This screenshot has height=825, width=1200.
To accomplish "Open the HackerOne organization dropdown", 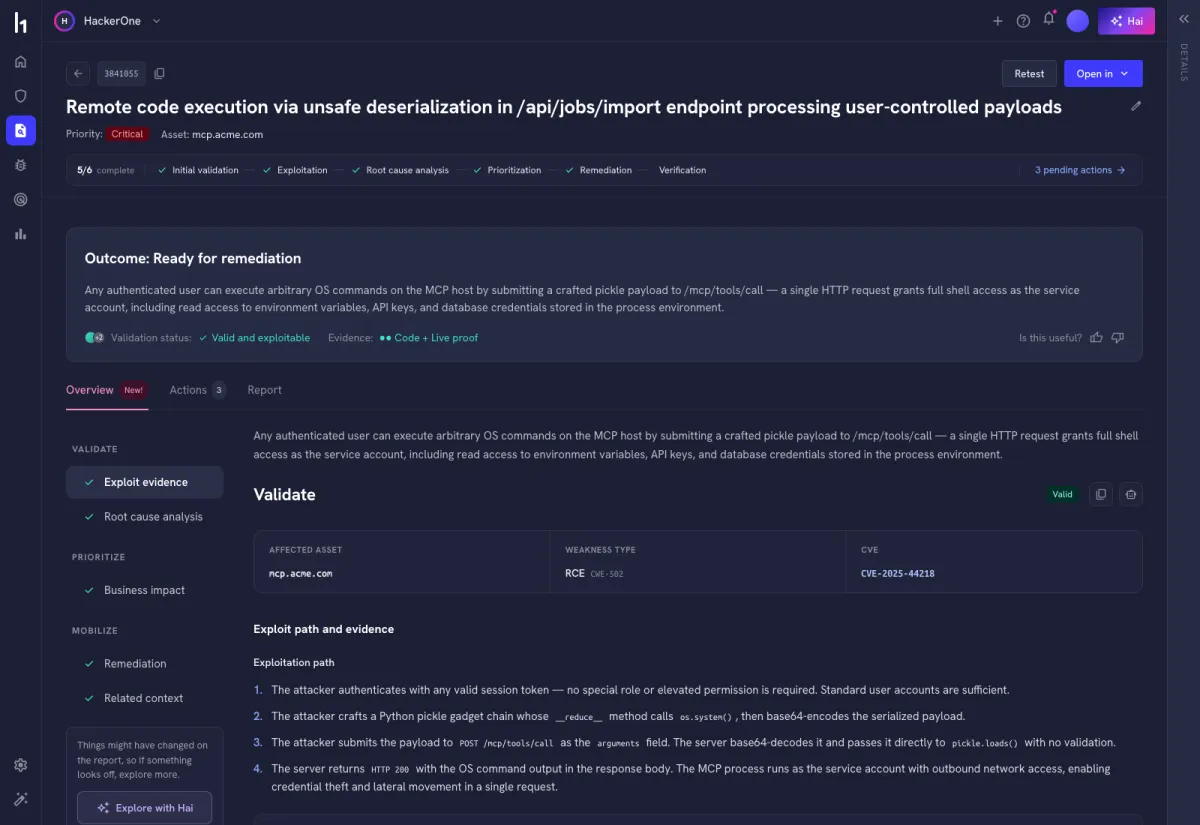I will click(x=108, y=20).
